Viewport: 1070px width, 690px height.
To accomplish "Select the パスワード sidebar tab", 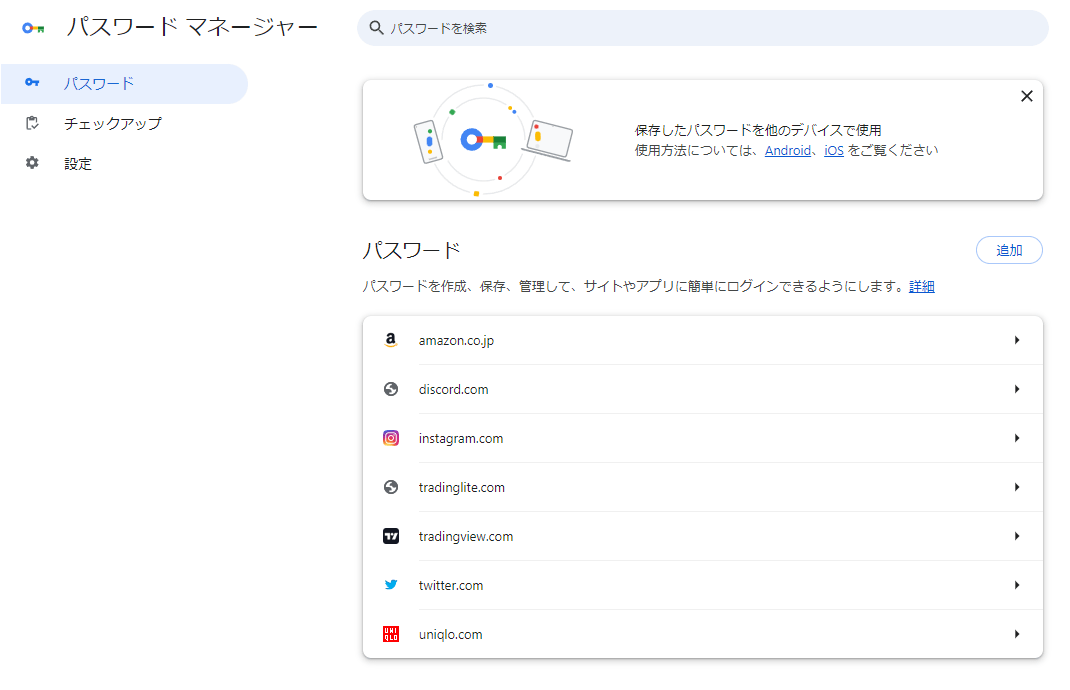I will (124, 83).
